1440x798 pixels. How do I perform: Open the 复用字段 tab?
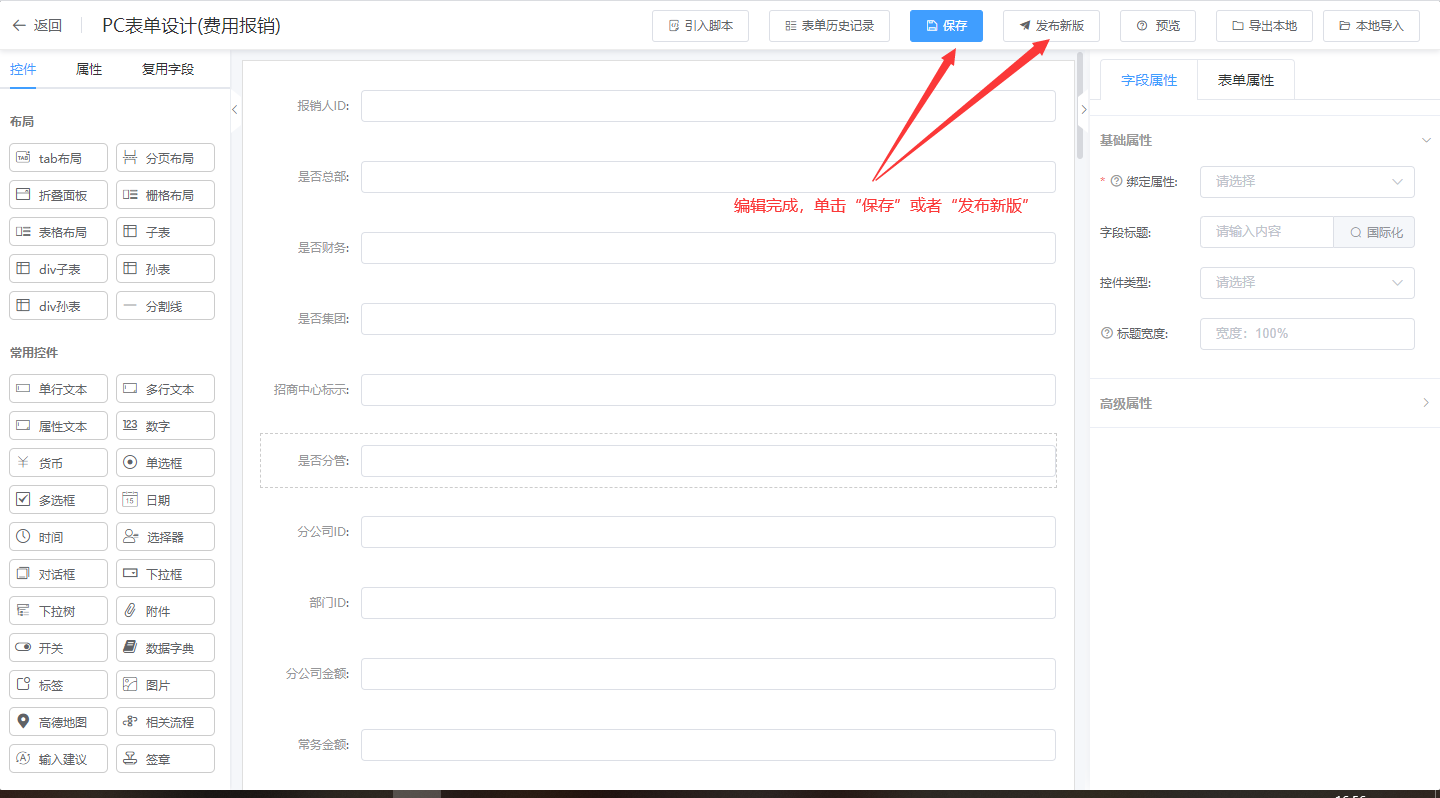point(168,70)
